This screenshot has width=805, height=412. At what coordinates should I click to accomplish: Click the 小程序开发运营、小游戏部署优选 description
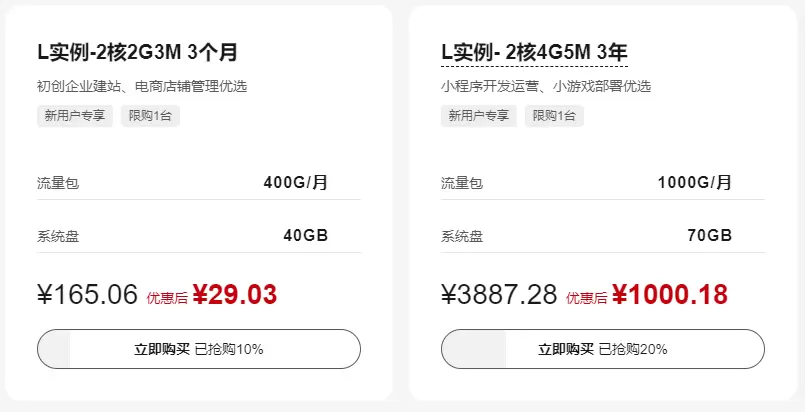[546, 86]
